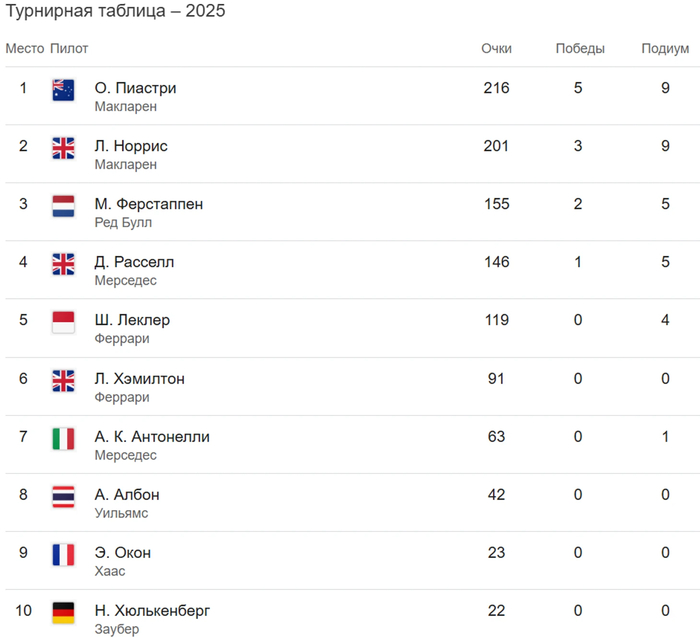The image size is (700, 638).
Task: Click the Очки column header
Action: point(496,48)
